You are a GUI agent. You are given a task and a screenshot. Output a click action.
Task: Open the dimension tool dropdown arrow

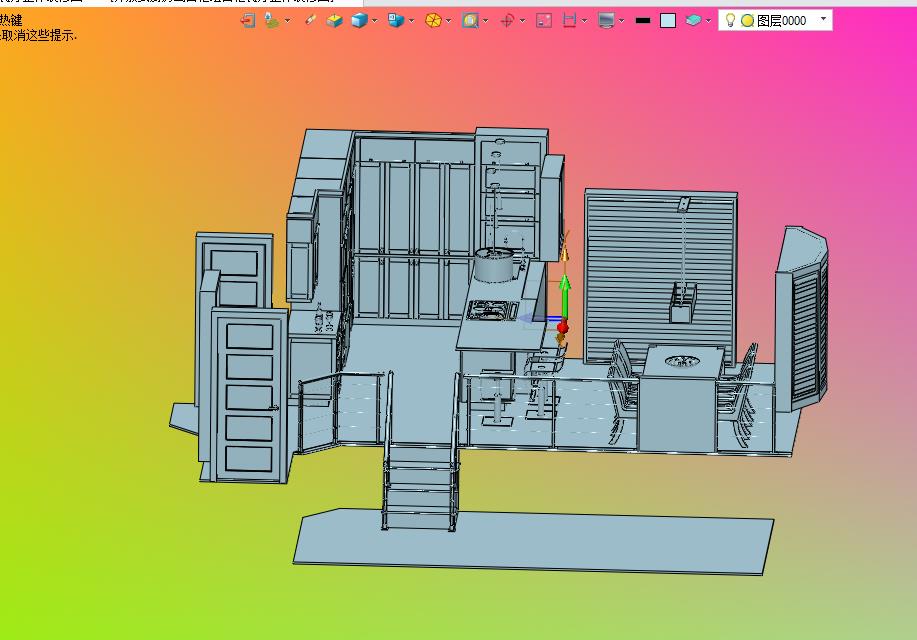click(584, 20)
